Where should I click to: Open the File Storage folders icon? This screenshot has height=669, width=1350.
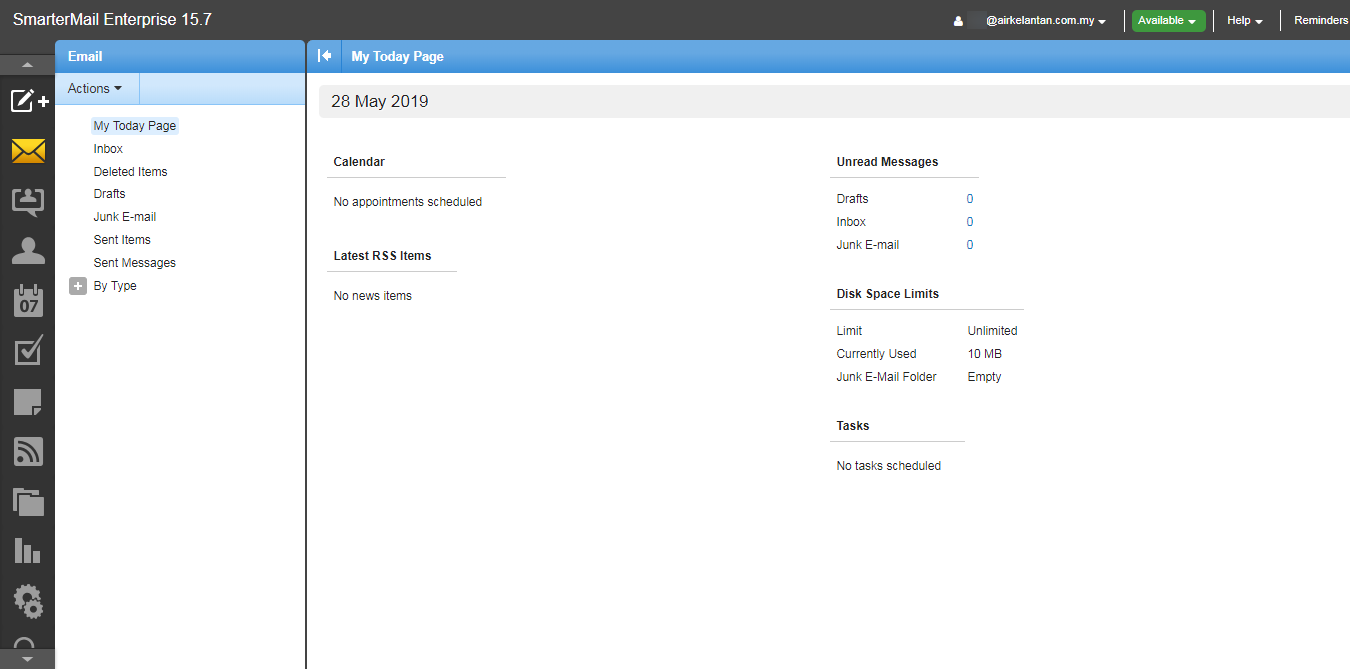(x=28, y=501)
